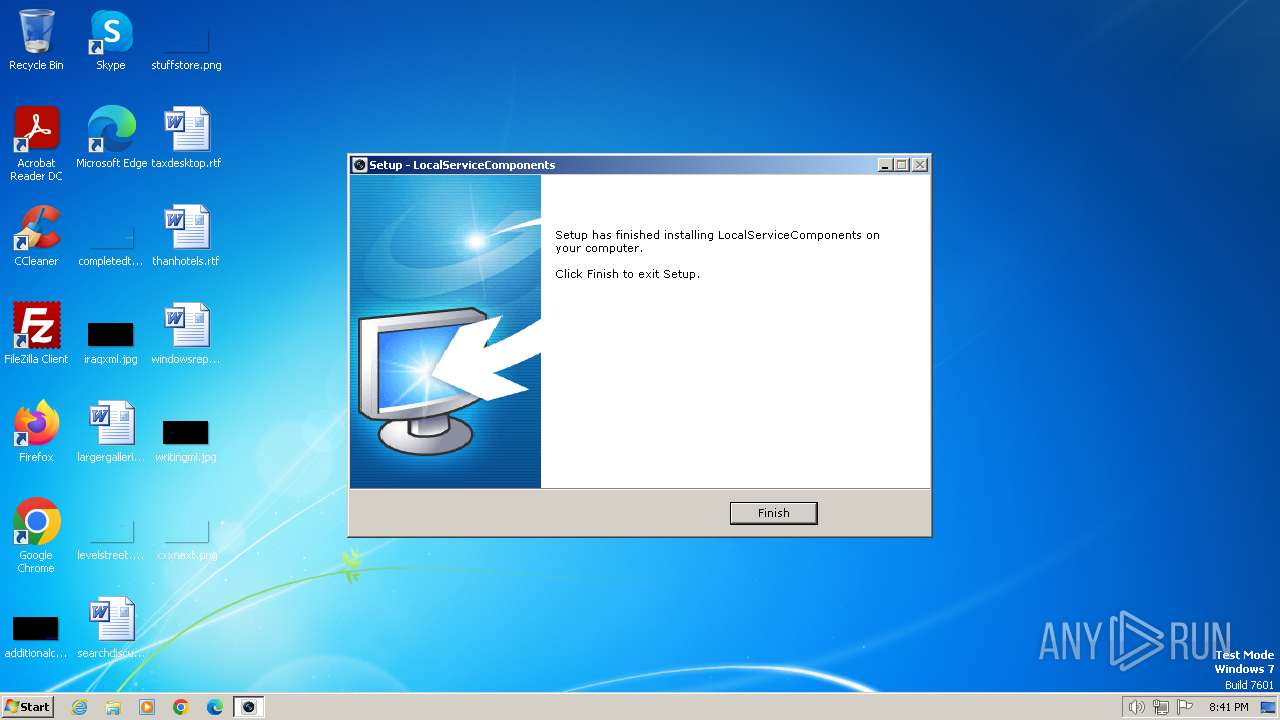The width and height of the screenshot is (1280, 720).
Task: Select thanhotels.rtf document icon
Action: click(x=186, y=236)
